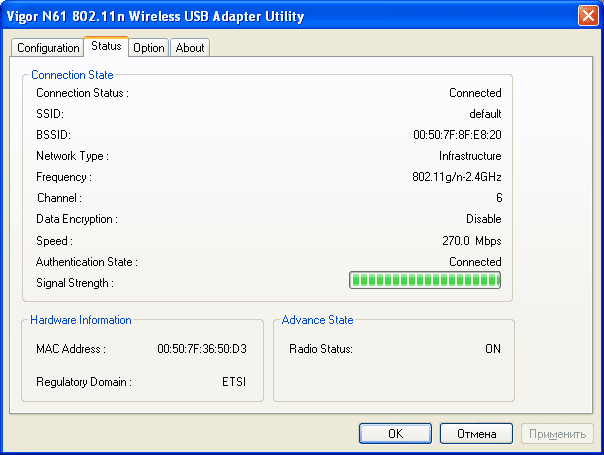Click the BSSID value 00:50:7F:8F:E8:20
Viewport: 604px width, 455px height.
457,135
